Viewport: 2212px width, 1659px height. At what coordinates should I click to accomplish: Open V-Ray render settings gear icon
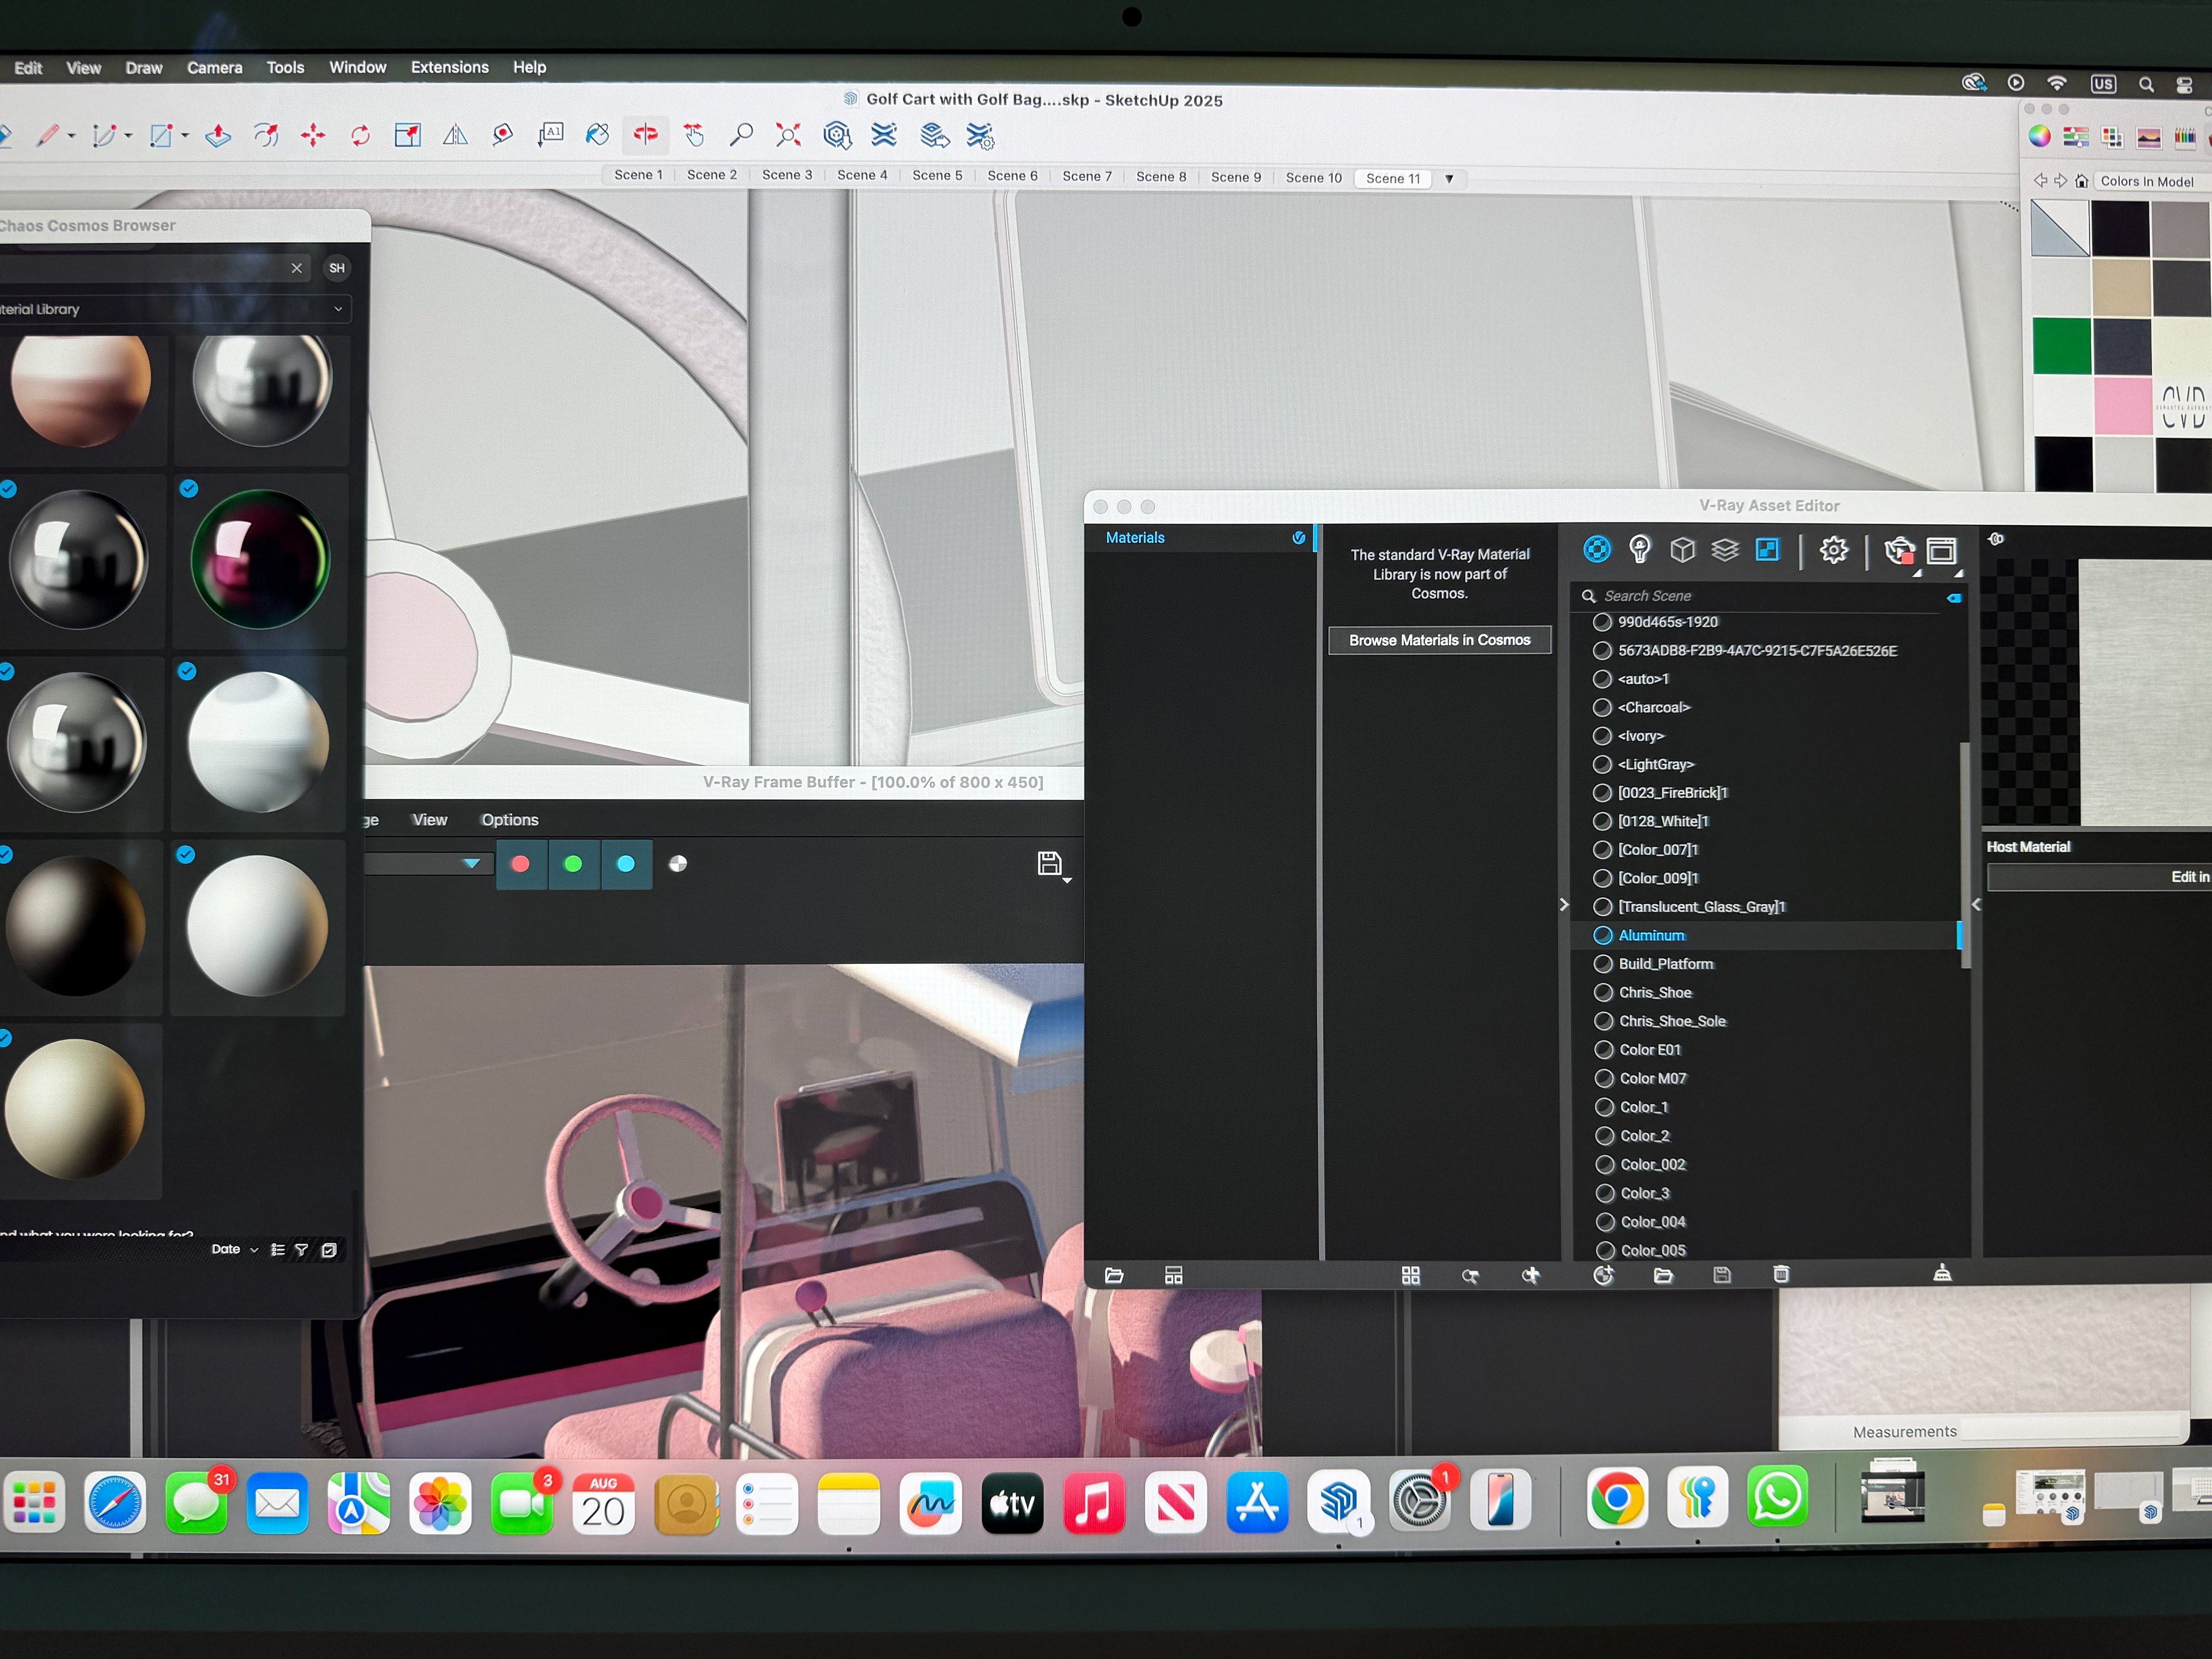point(1833,549)
